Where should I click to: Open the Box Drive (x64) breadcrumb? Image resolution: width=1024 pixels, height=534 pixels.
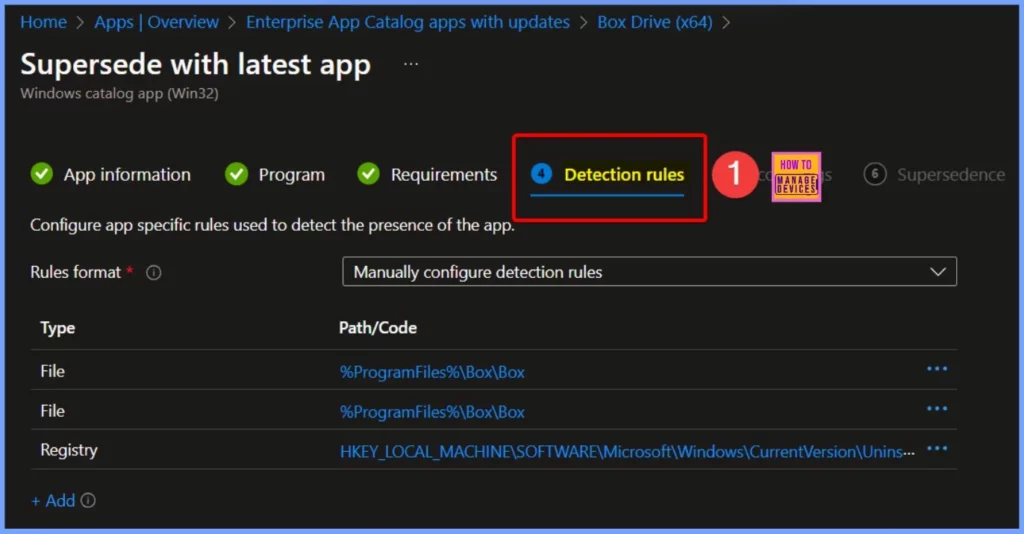click(x=654, y=22)
